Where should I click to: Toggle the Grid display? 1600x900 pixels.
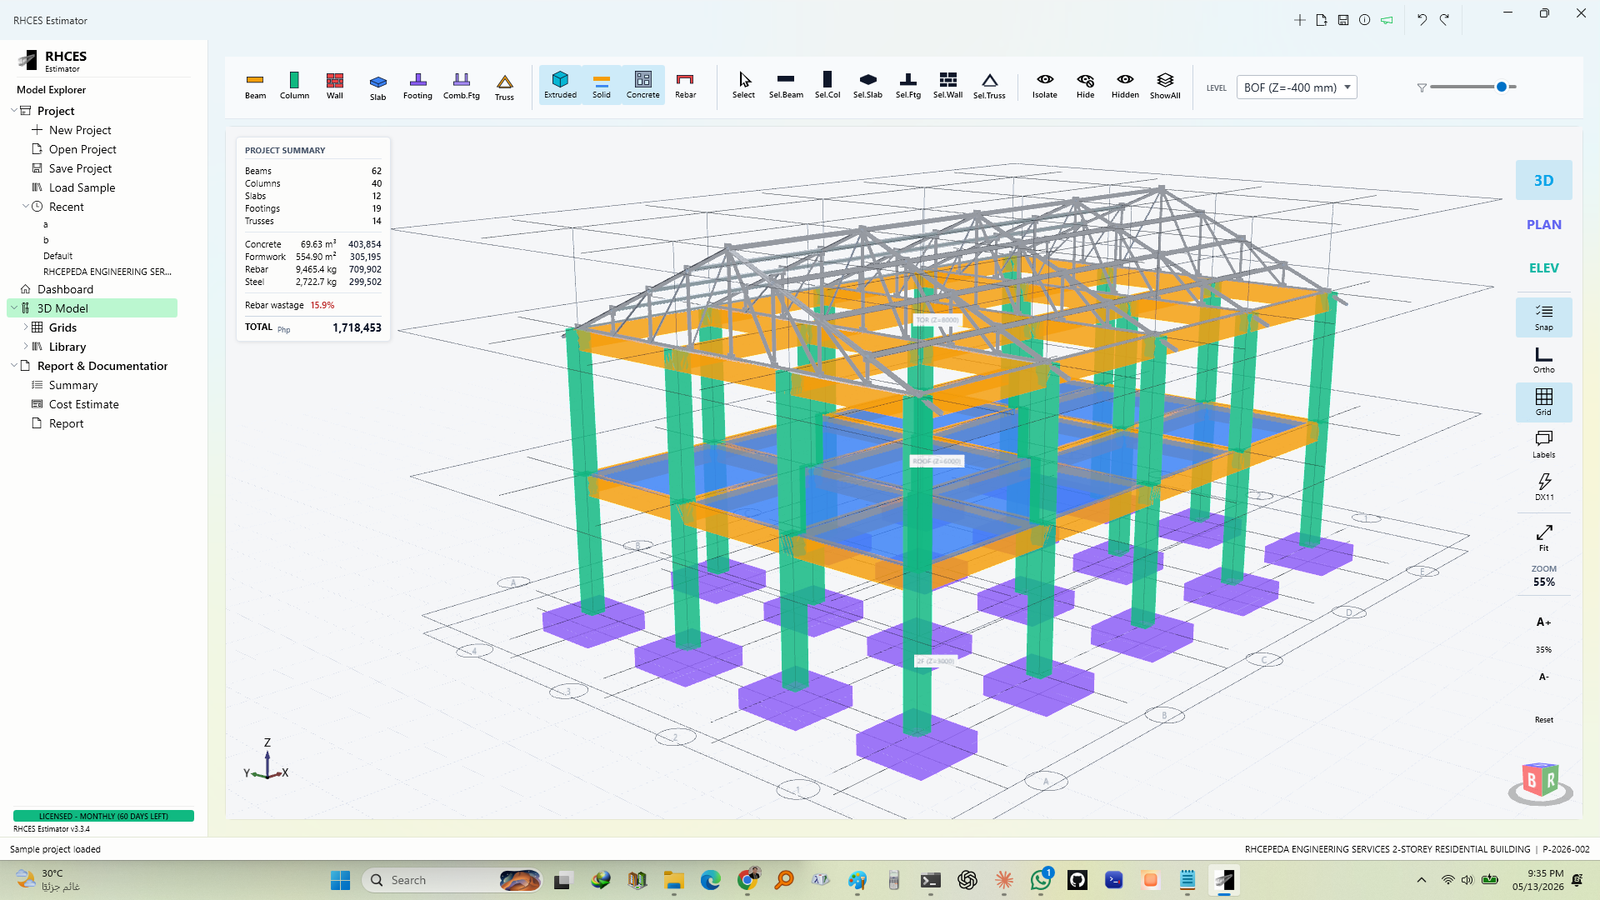[x=1544, y=402]
